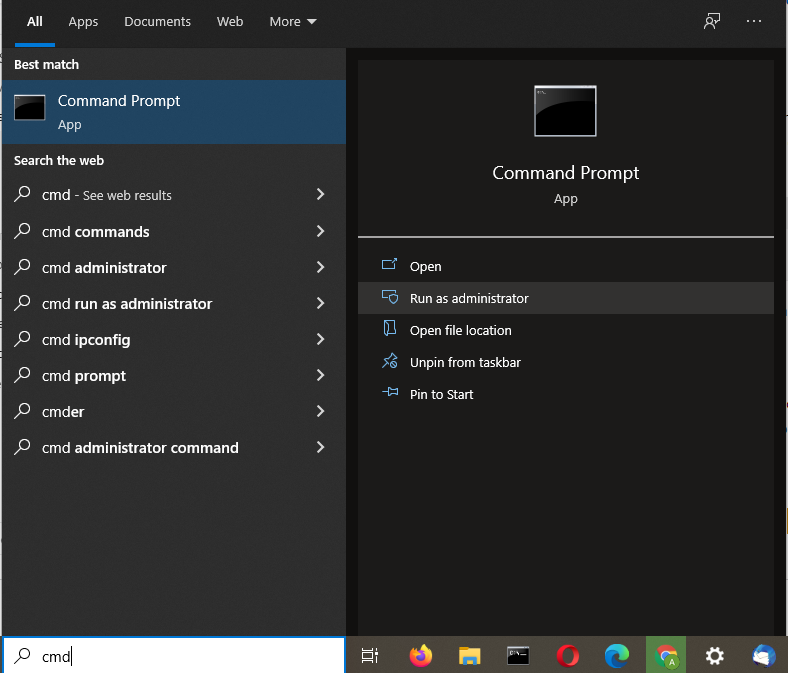This screenshot has height=673, width=788.
Task: Expand the 'cmd ipconfig' suggestion arrow
Action: 320,339
